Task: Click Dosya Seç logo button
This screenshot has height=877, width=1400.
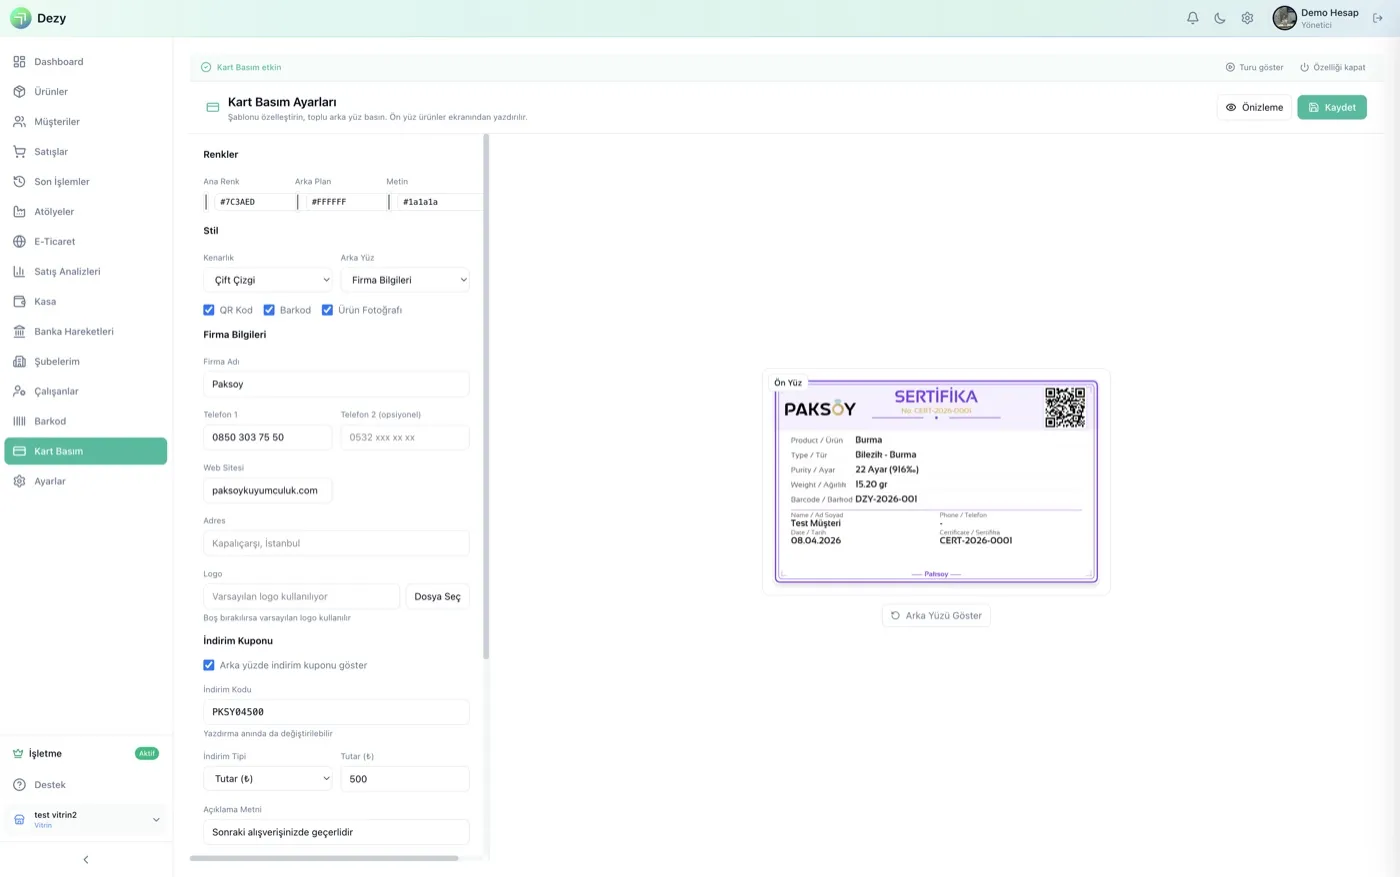Action: (438, 597)
